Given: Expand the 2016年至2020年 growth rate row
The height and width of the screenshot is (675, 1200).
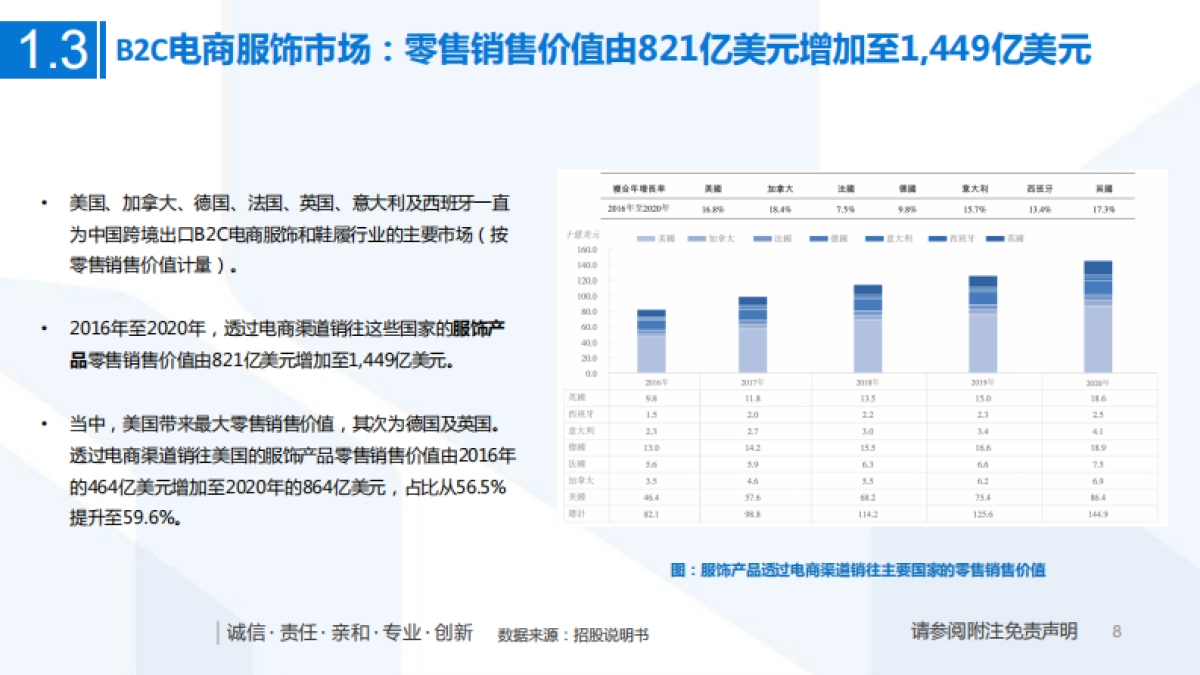Looking at the screenshot, I should coord(640,207).
